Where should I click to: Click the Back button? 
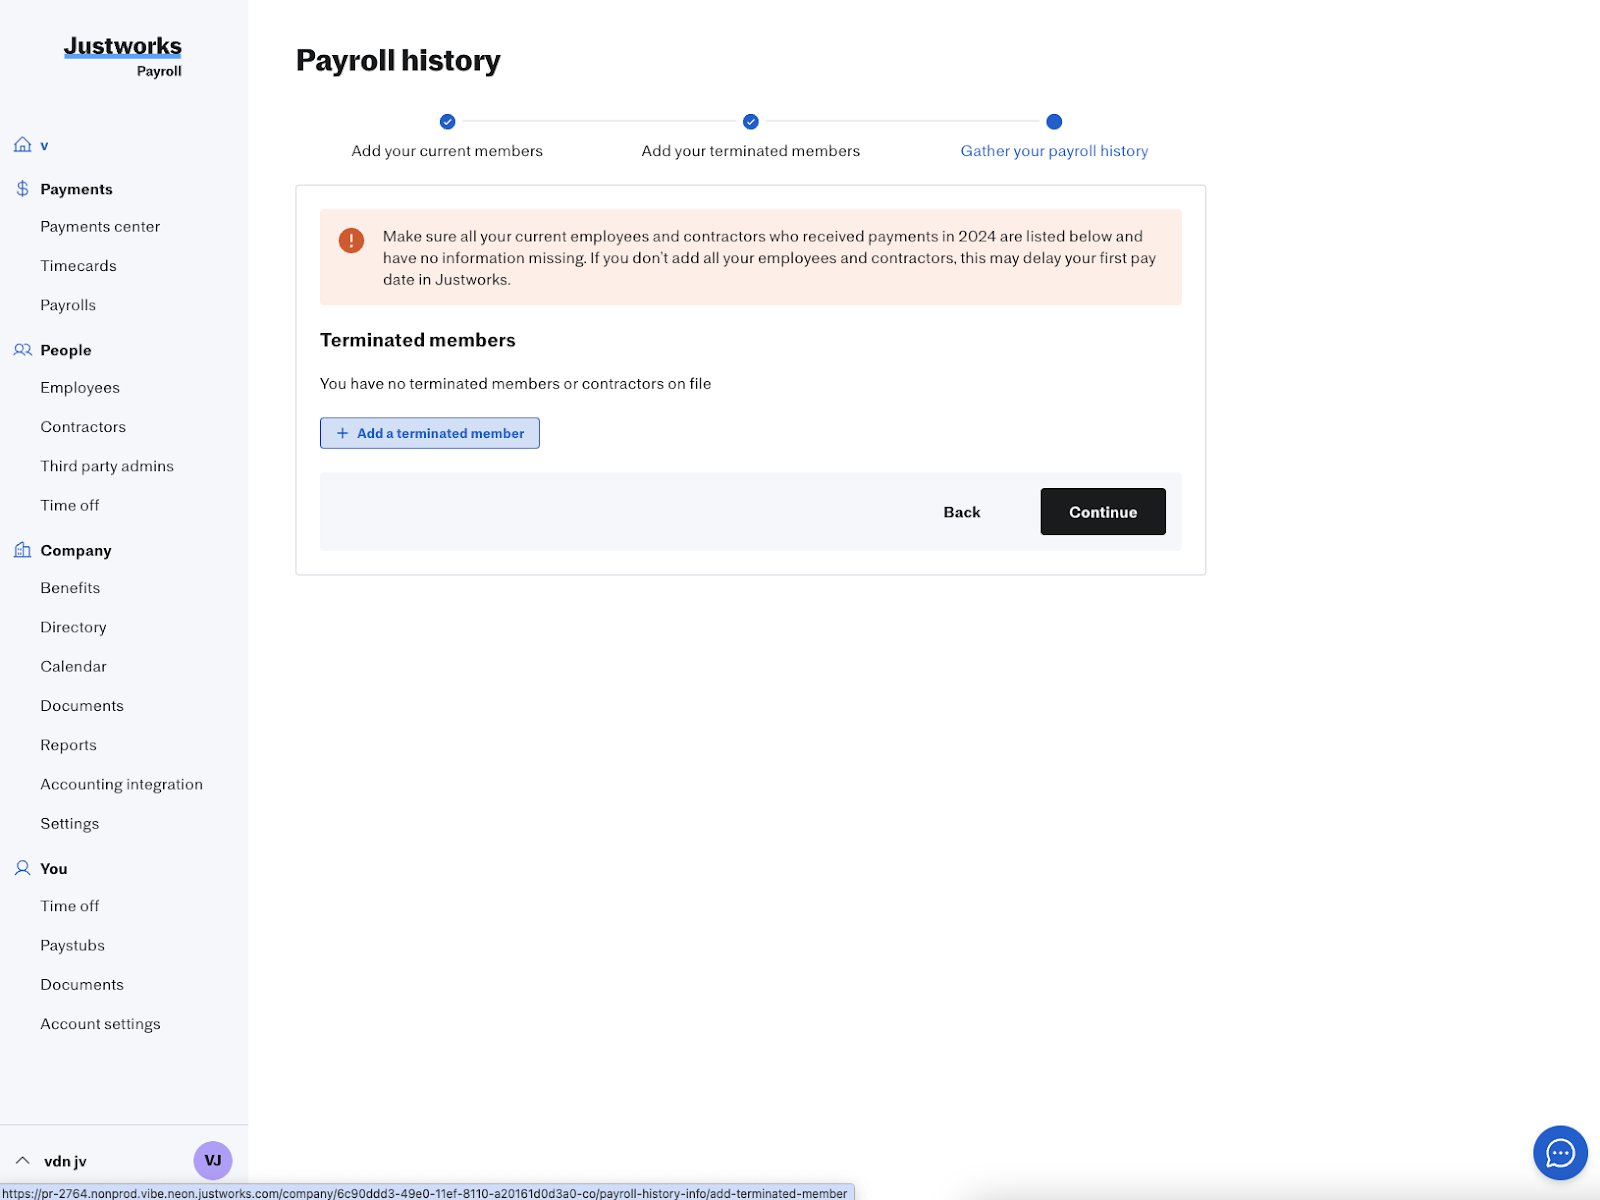click(x=961, y=512)
